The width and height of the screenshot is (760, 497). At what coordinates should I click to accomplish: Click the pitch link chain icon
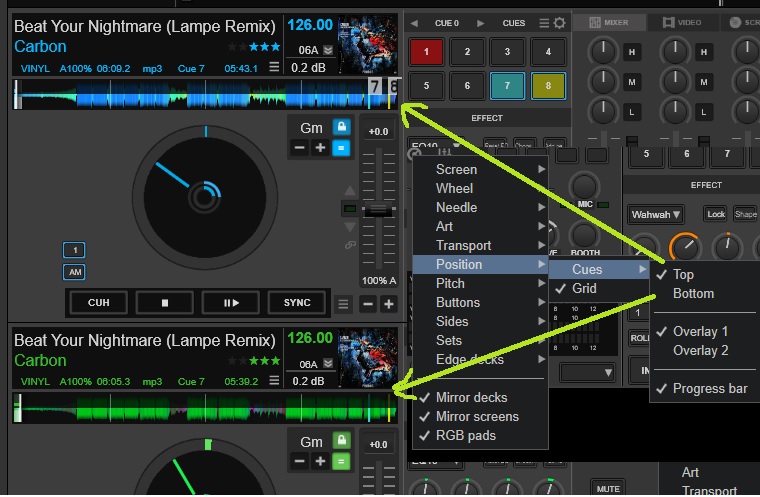(350, 245)
